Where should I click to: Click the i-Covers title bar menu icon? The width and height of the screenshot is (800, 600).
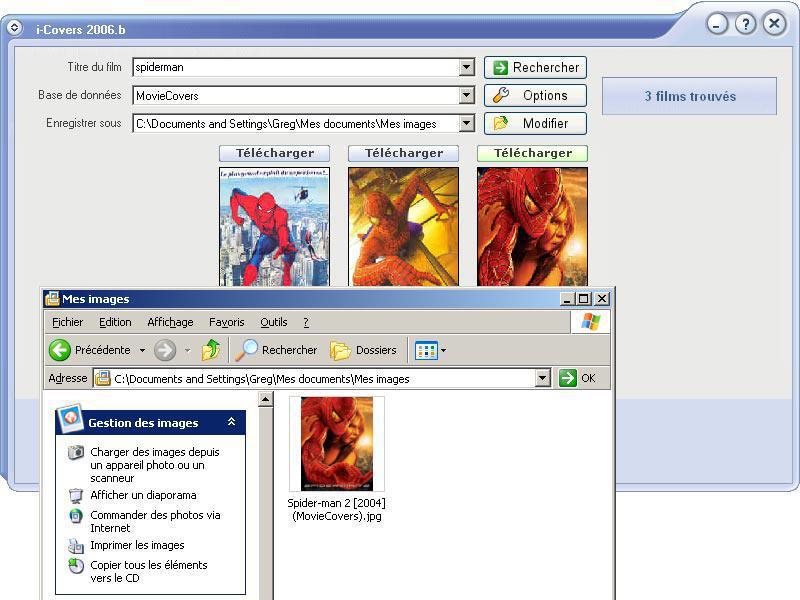[14, 27]
